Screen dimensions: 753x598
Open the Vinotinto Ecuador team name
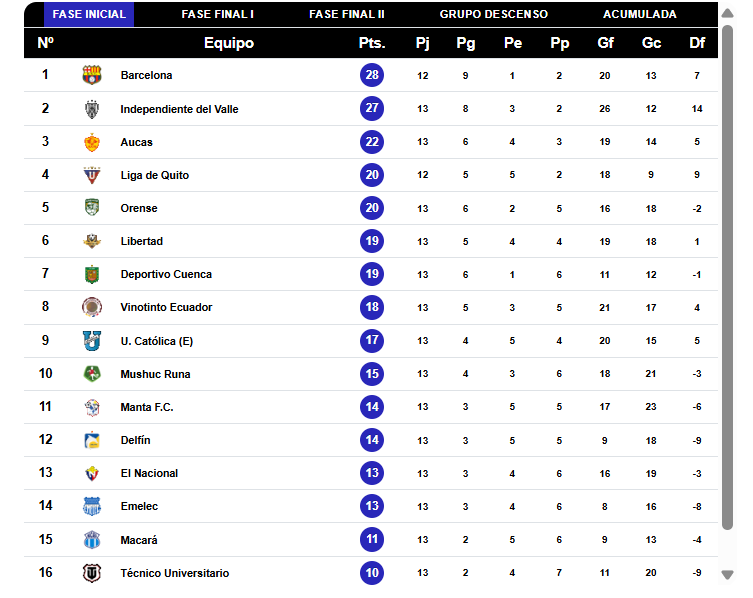click(166, 307)
